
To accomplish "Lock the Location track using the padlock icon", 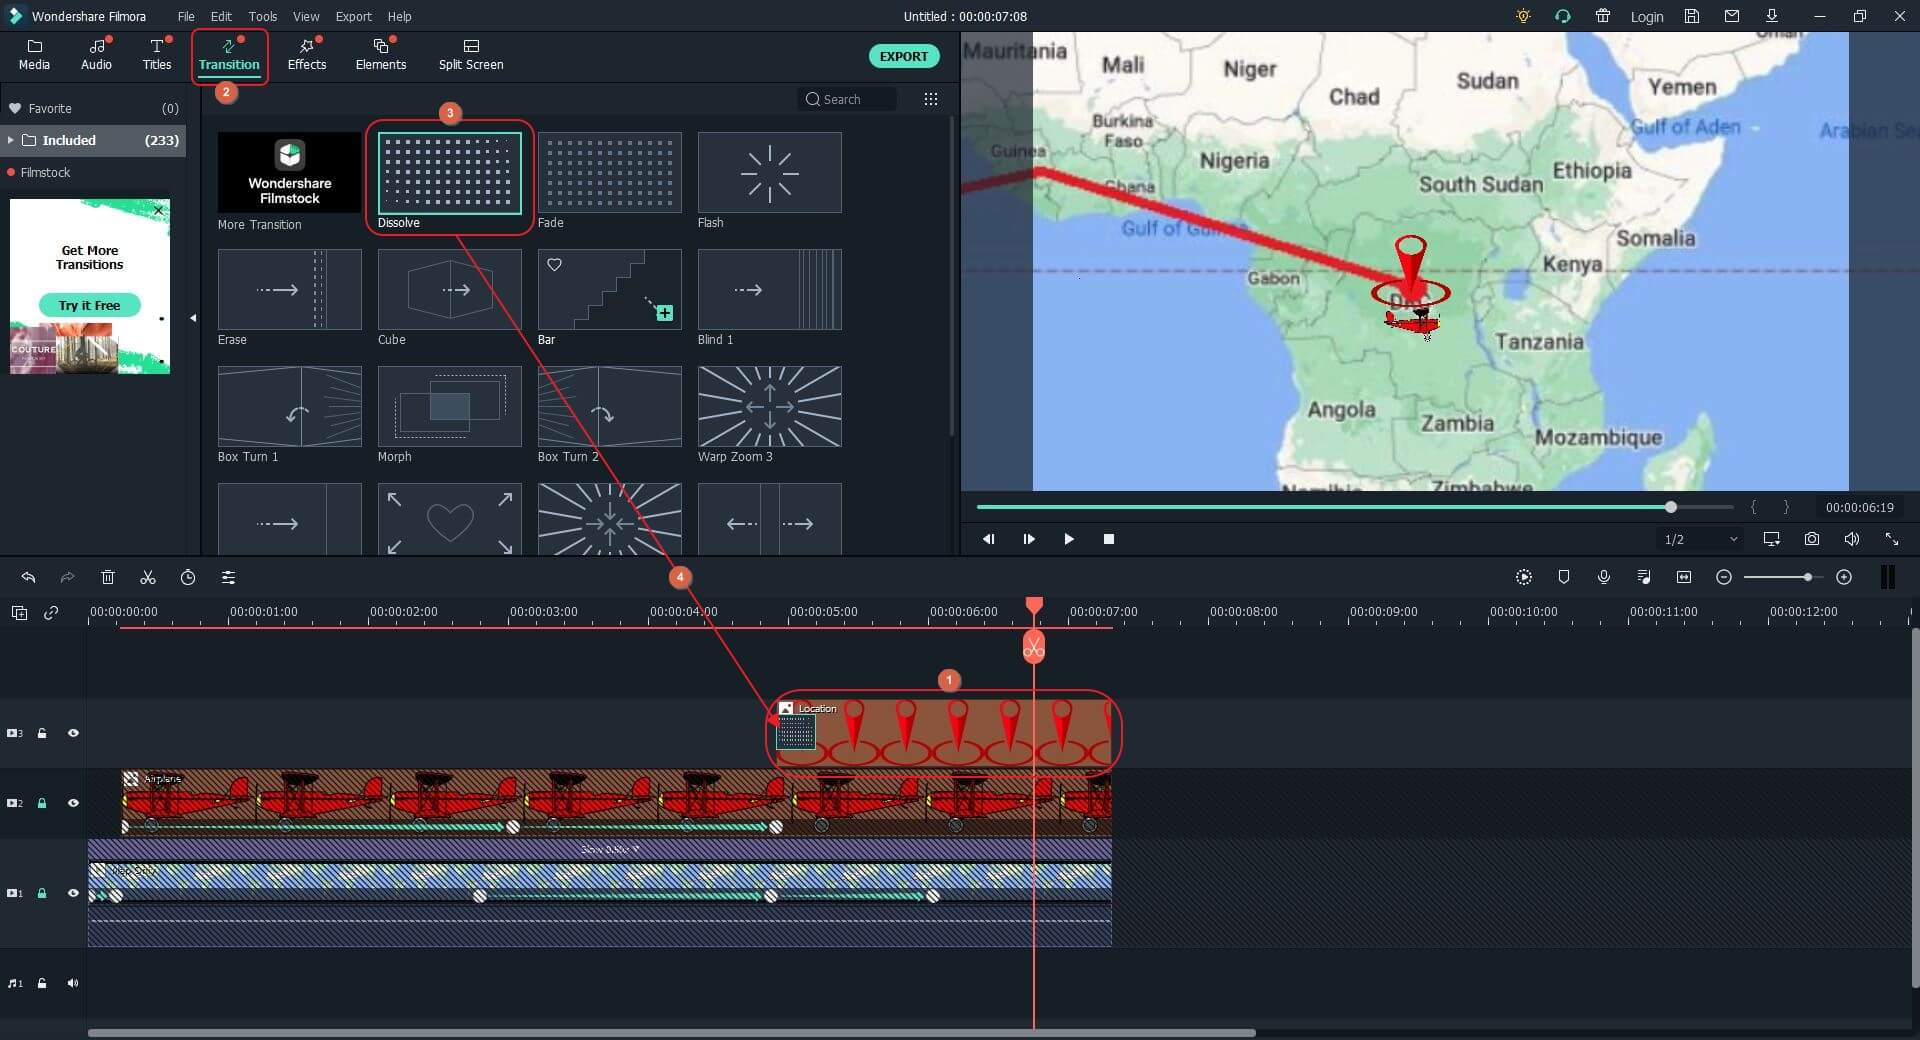I will coord(42,733).
